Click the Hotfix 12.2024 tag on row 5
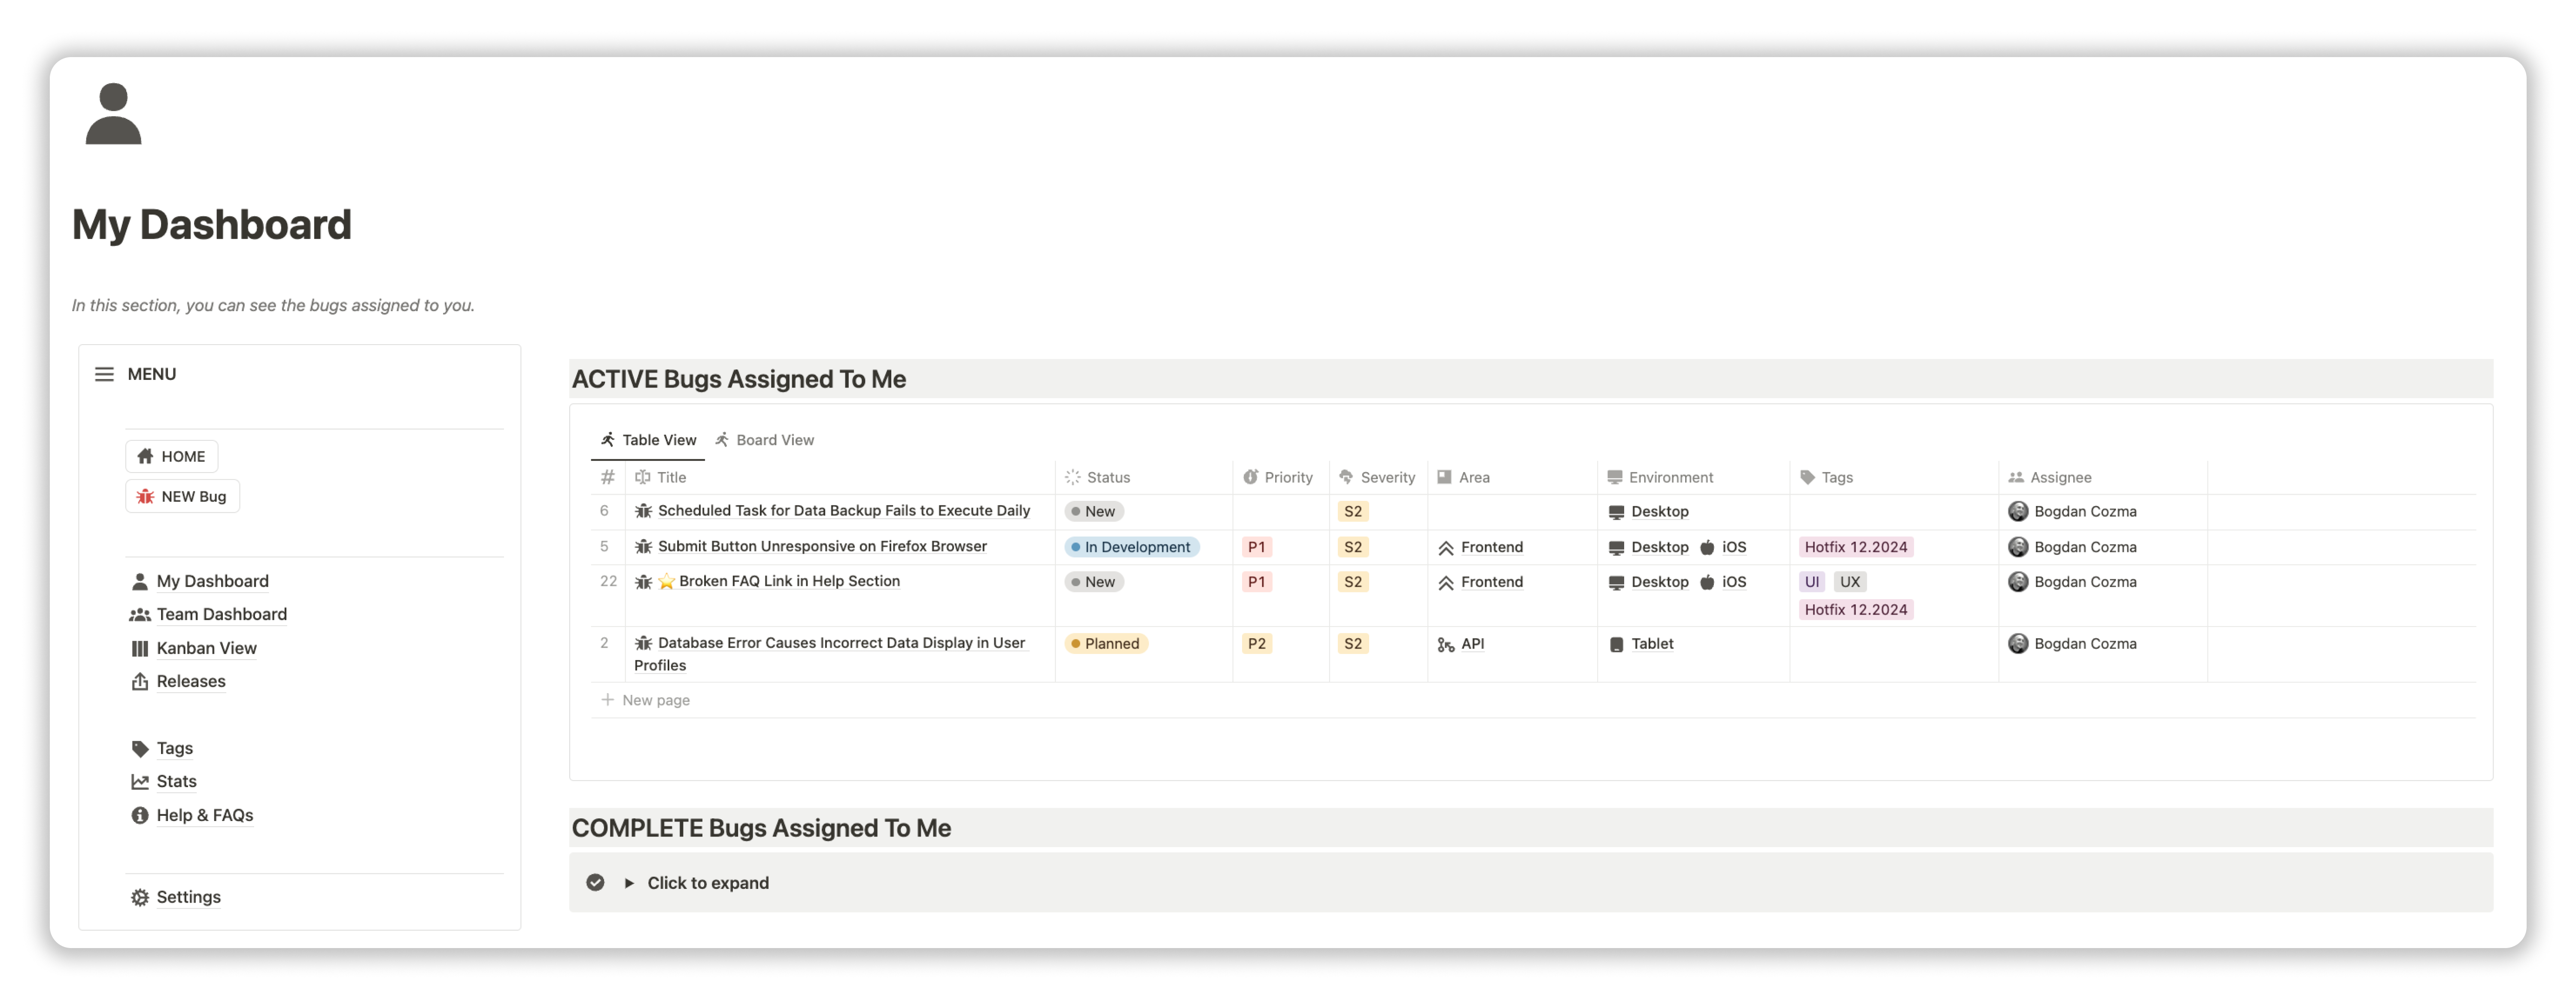The height and width of the screenshot is (1006, 2576). 1855,547
